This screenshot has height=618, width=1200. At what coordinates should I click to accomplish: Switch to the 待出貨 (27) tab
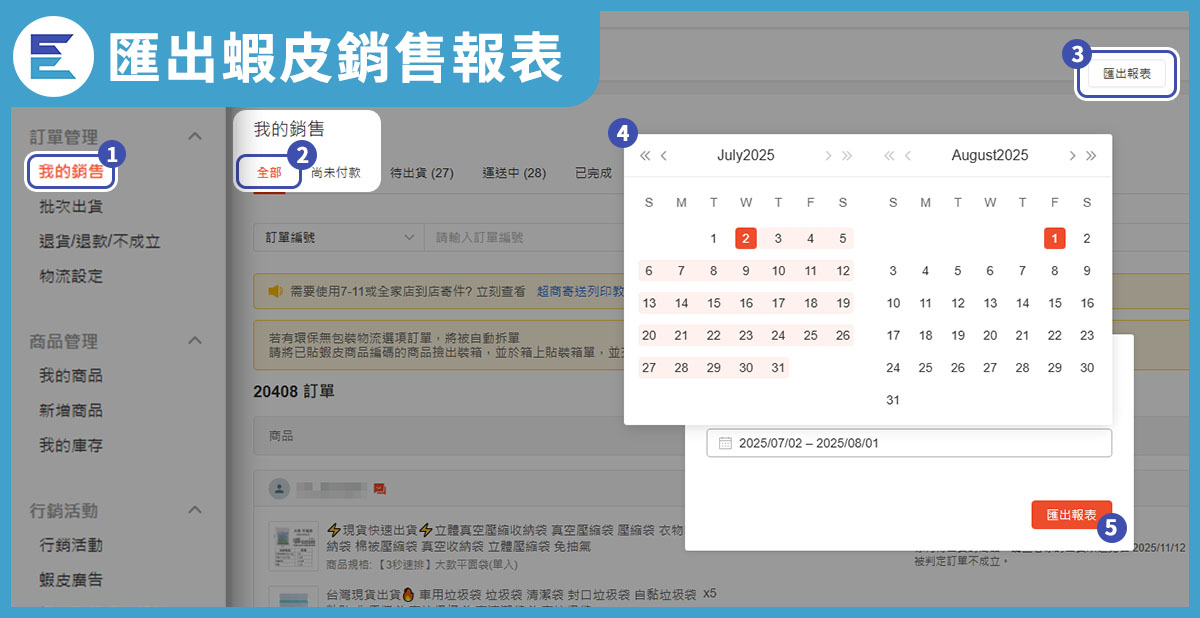421,173
